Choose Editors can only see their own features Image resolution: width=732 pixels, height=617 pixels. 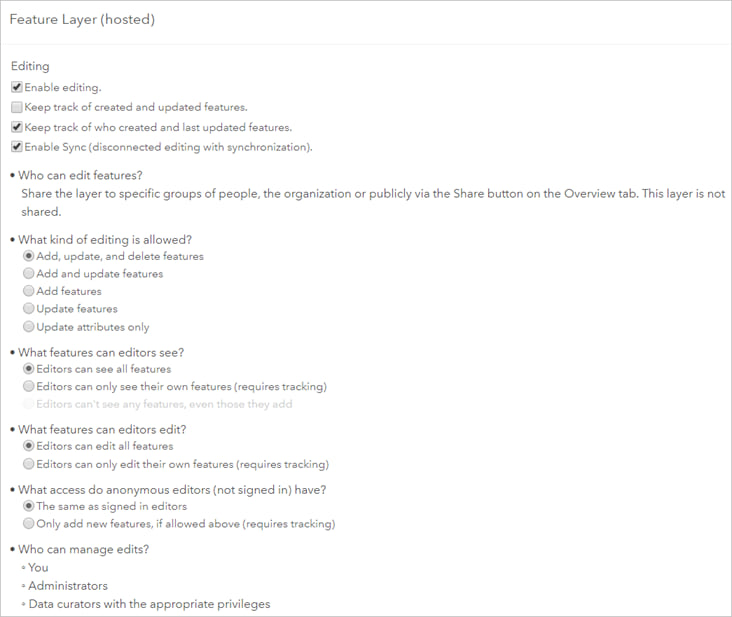coord(29,386)
